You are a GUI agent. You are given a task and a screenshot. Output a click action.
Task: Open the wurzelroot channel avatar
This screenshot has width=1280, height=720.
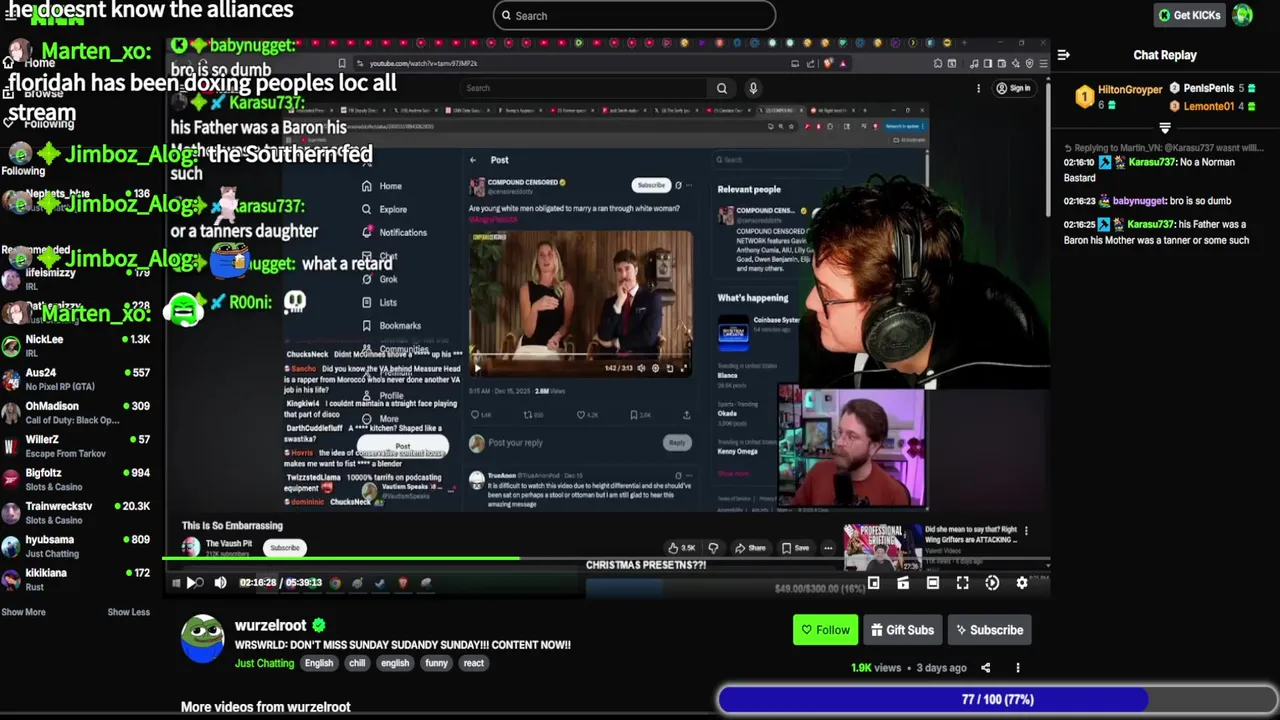coord(202,638)
